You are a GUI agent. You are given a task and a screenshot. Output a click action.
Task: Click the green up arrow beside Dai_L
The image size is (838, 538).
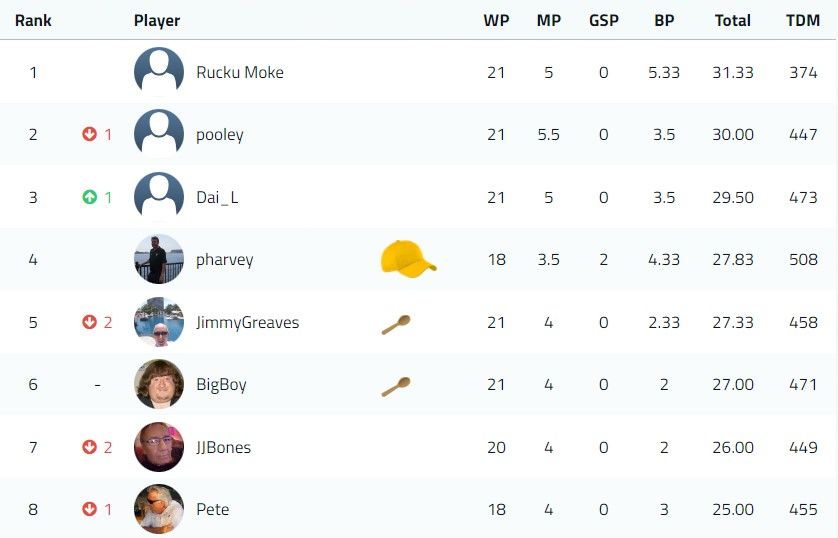click(89, 197)
